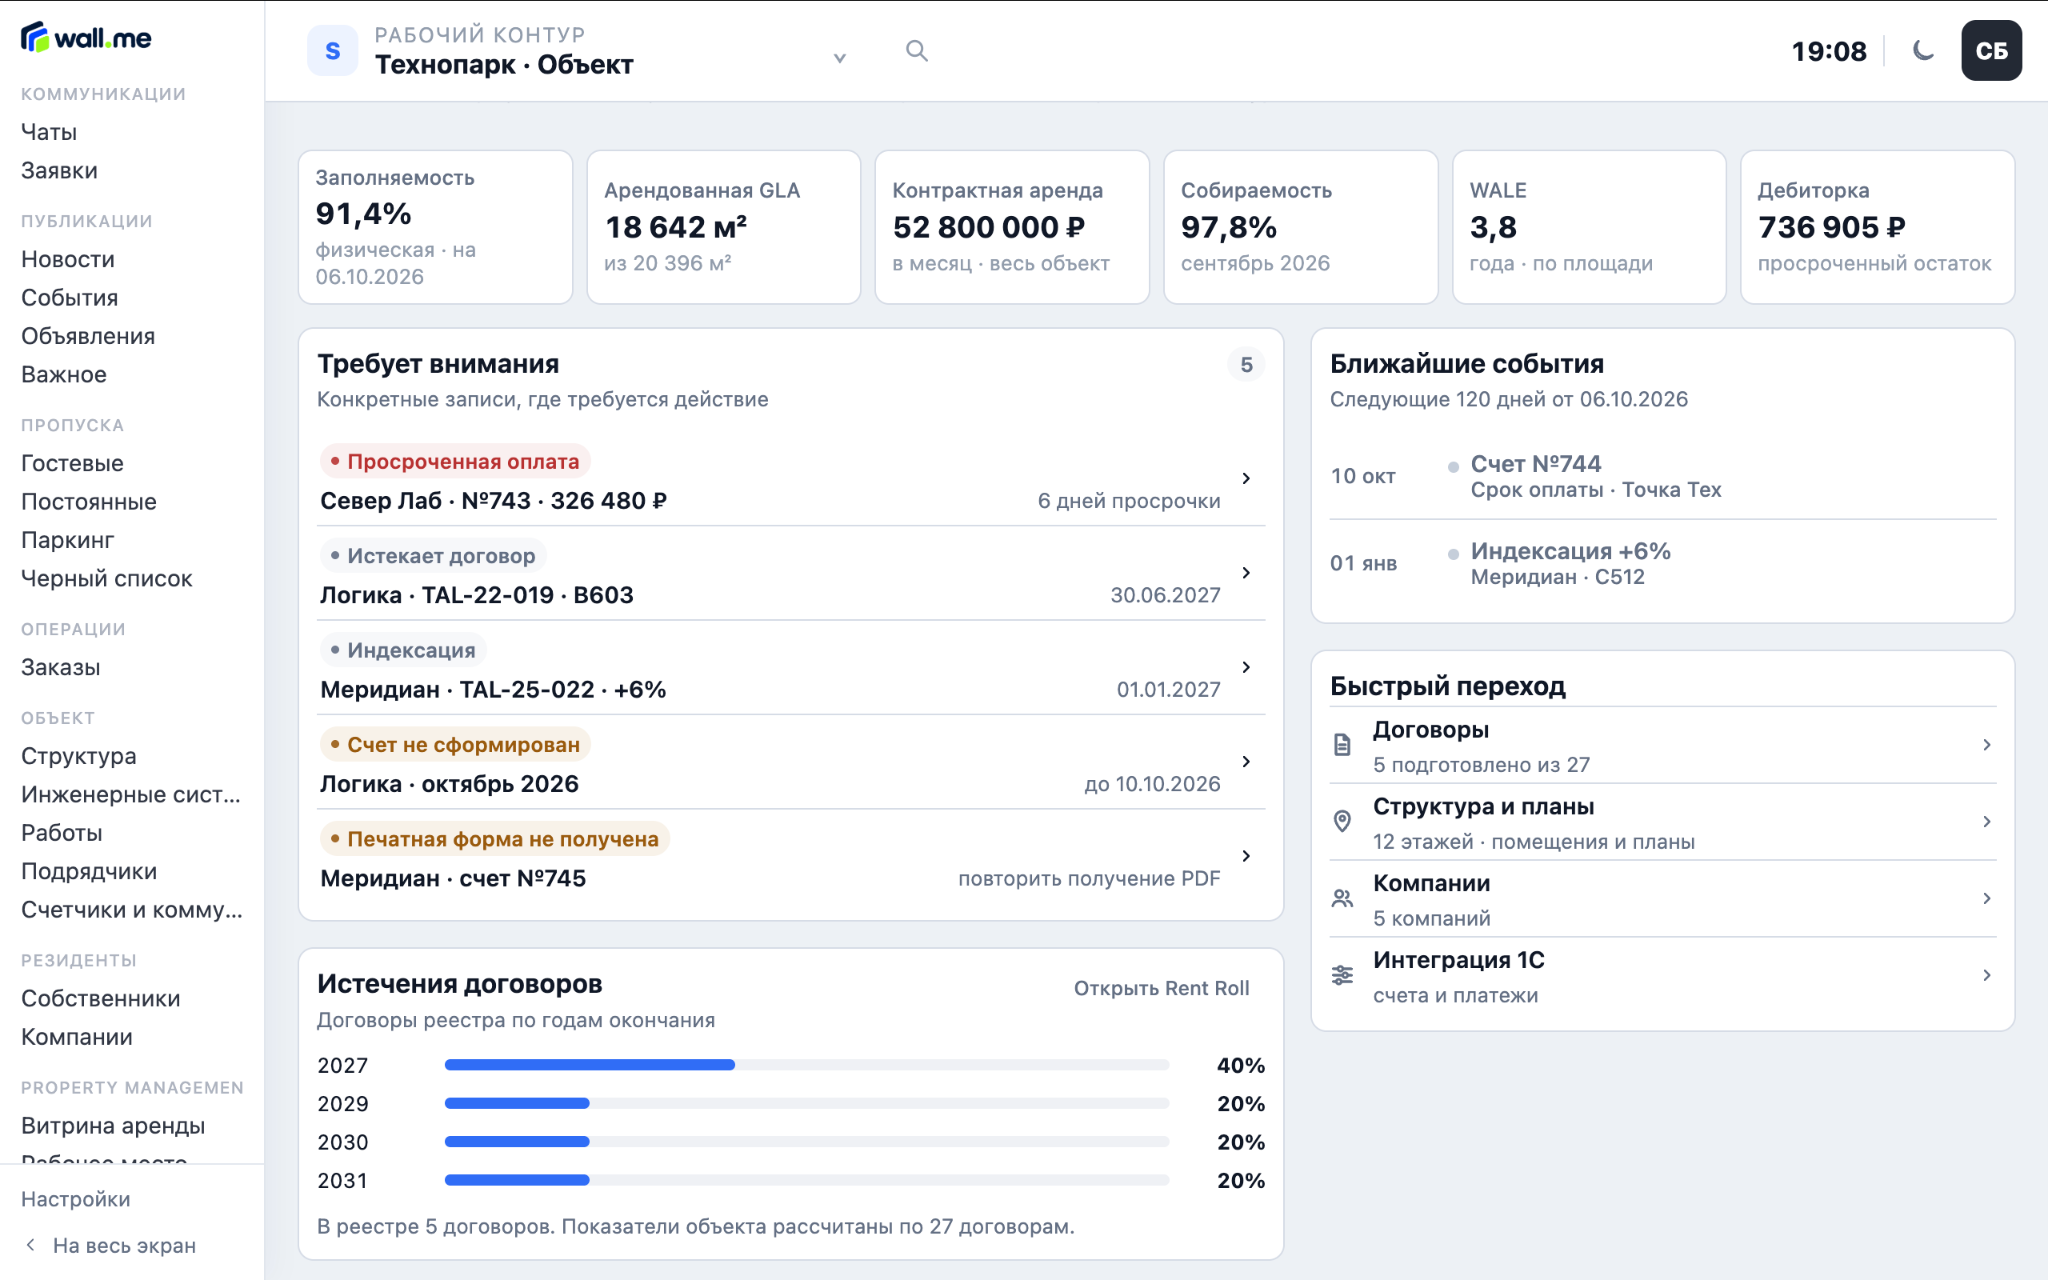Open Заказы under Операции

60,667
